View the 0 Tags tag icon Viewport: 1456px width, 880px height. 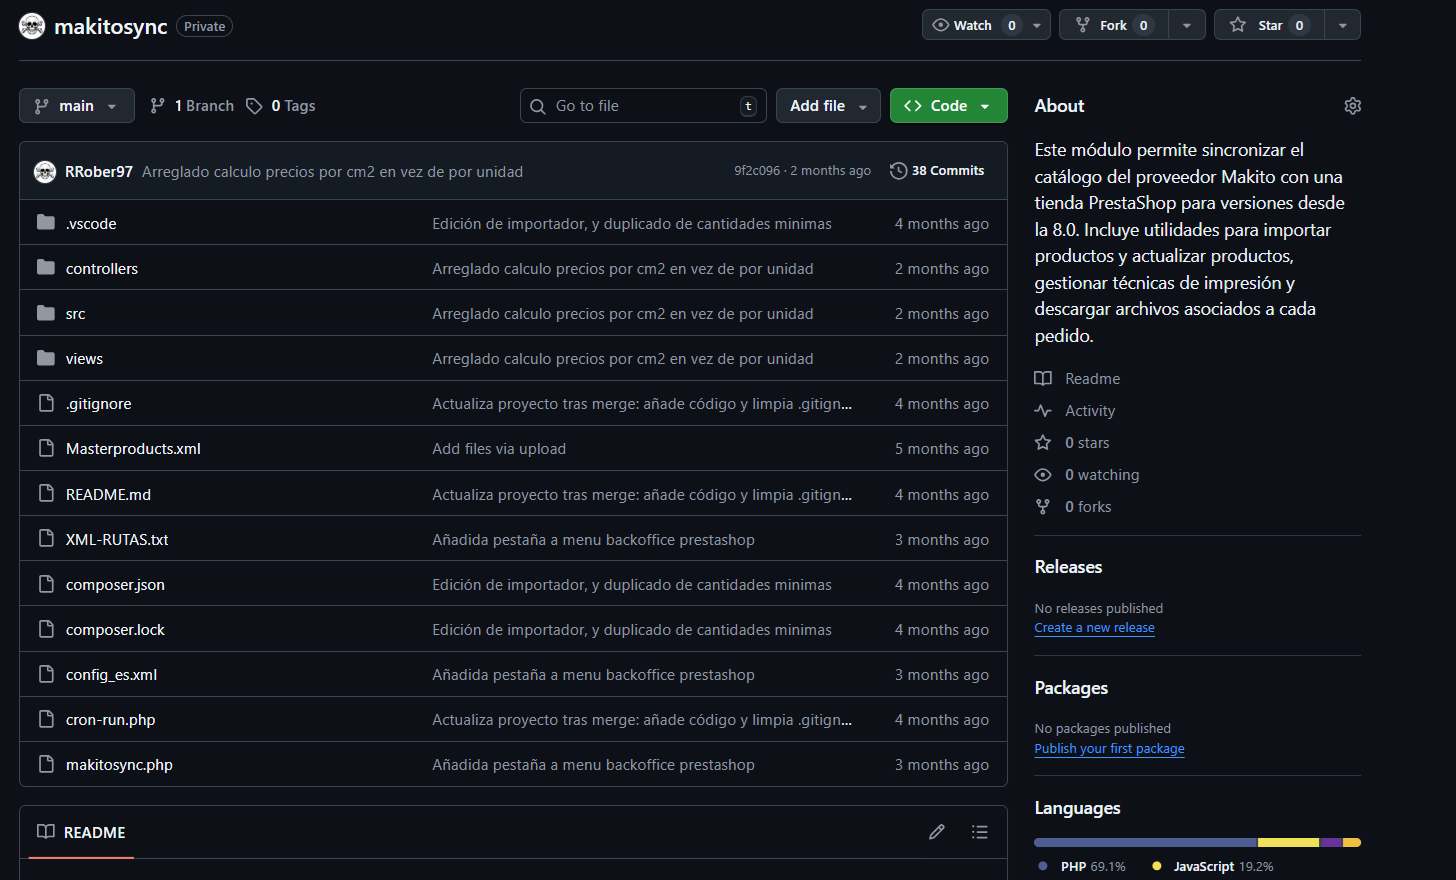coord(255,106)
